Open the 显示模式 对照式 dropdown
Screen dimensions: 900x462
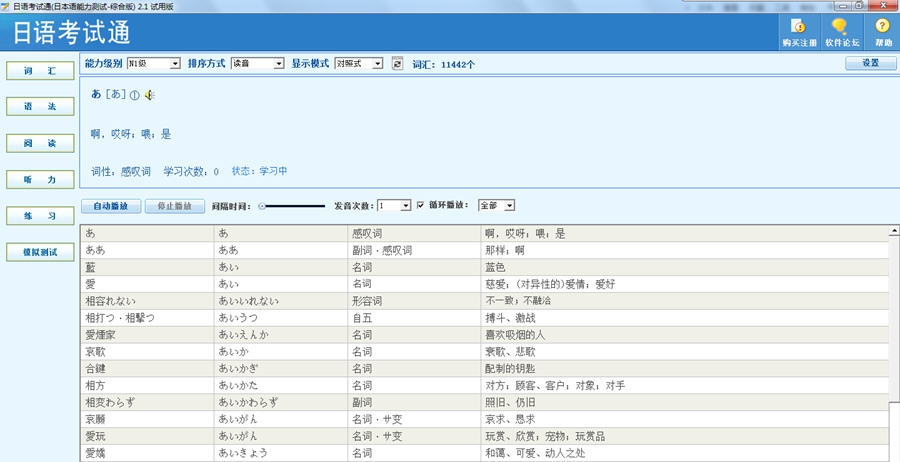(359, 64)
